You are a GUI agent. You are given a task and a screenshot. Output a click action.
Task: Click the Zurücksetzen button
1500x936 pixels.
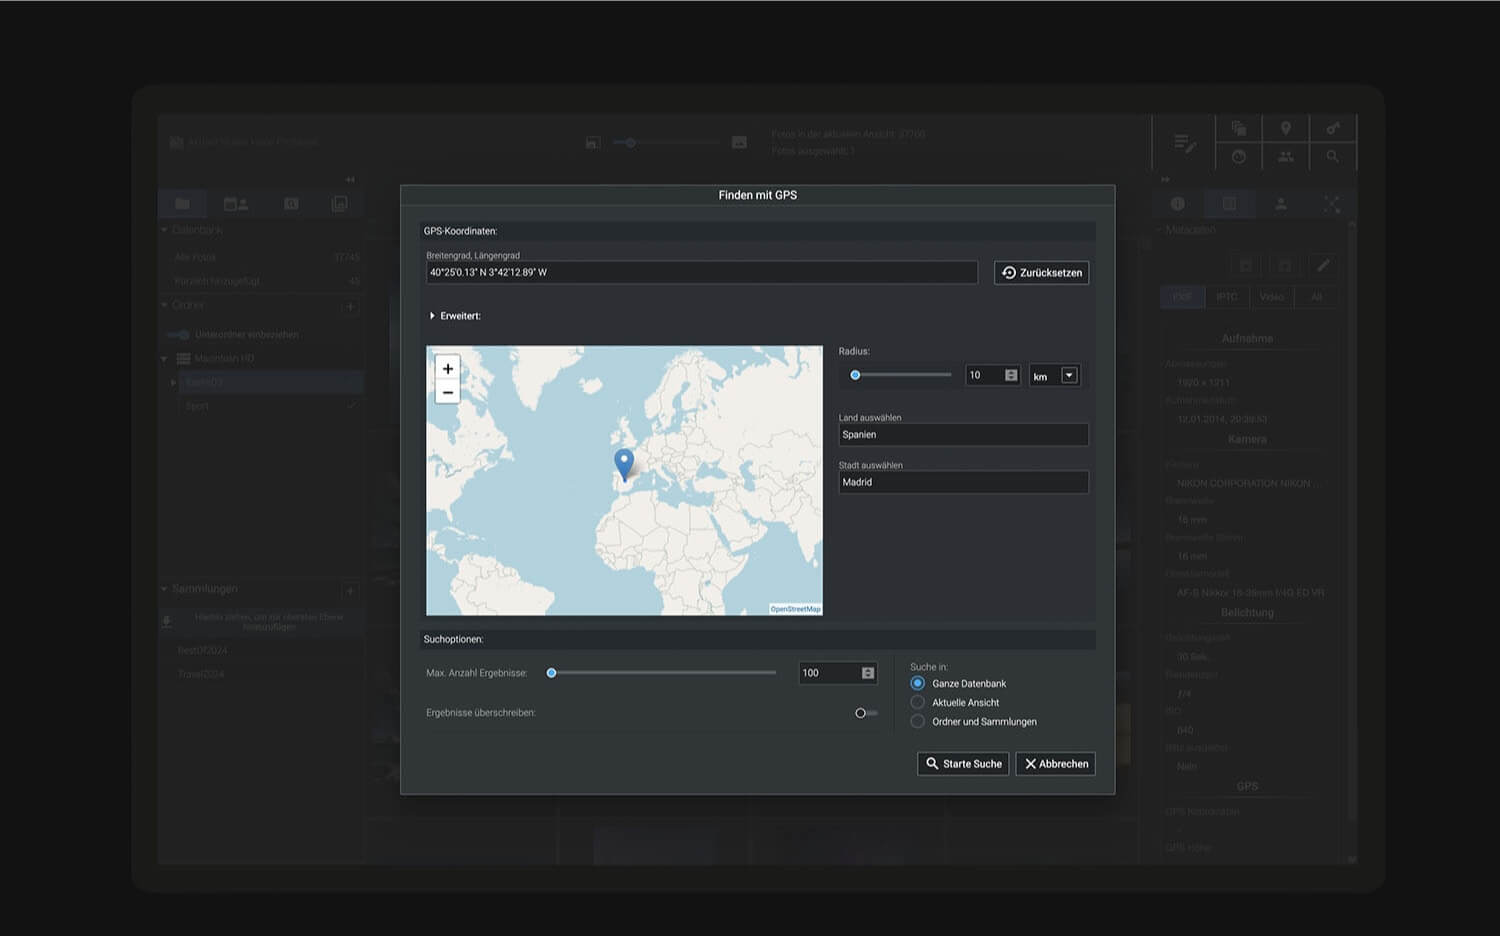(1041, 273)
